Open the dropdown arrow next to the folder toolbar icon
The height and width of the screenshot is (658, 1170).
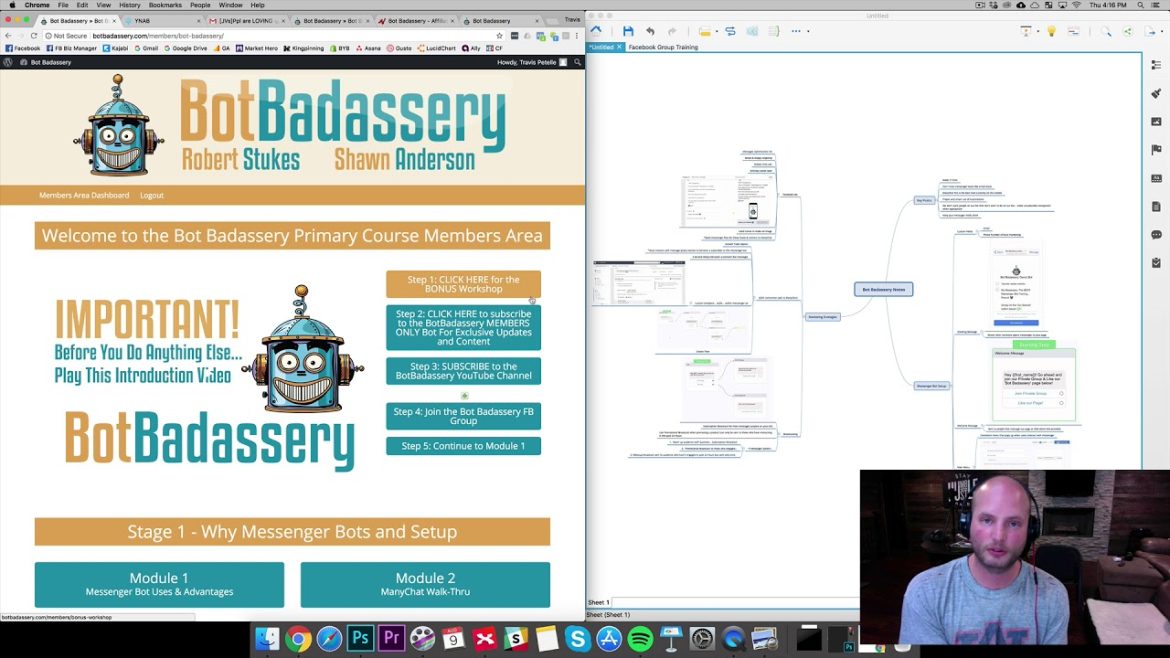(716, 31)
